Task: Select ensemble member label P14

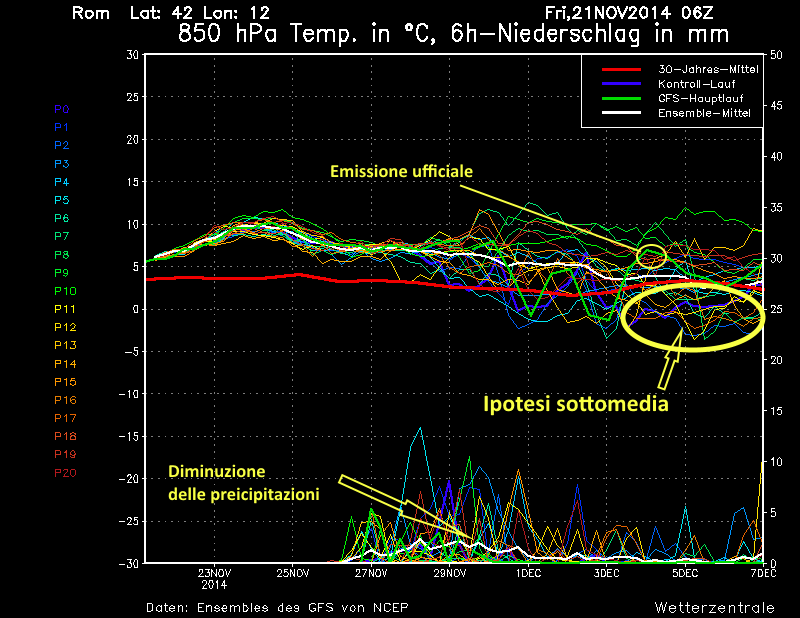Action: (65, 364)
